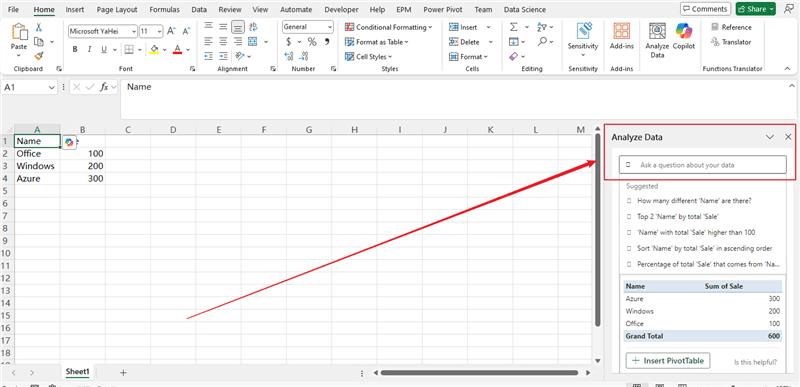Open Functions Translator Reference

click(x=732, y=27)
